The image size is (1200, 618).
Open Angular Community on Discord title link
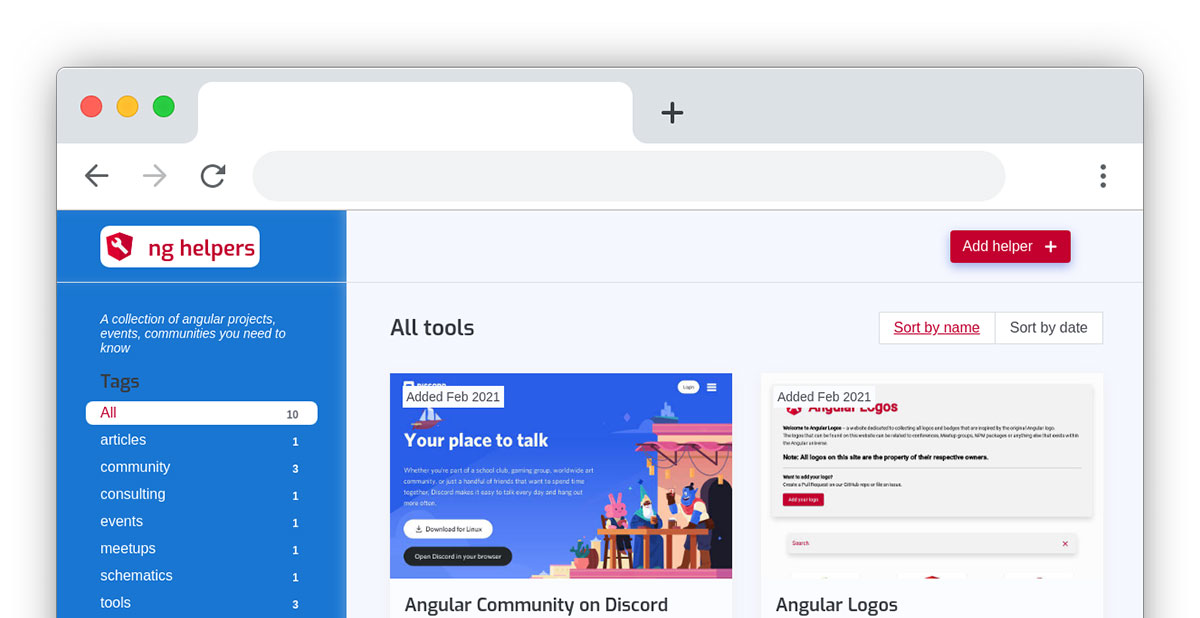coord(536,604)
